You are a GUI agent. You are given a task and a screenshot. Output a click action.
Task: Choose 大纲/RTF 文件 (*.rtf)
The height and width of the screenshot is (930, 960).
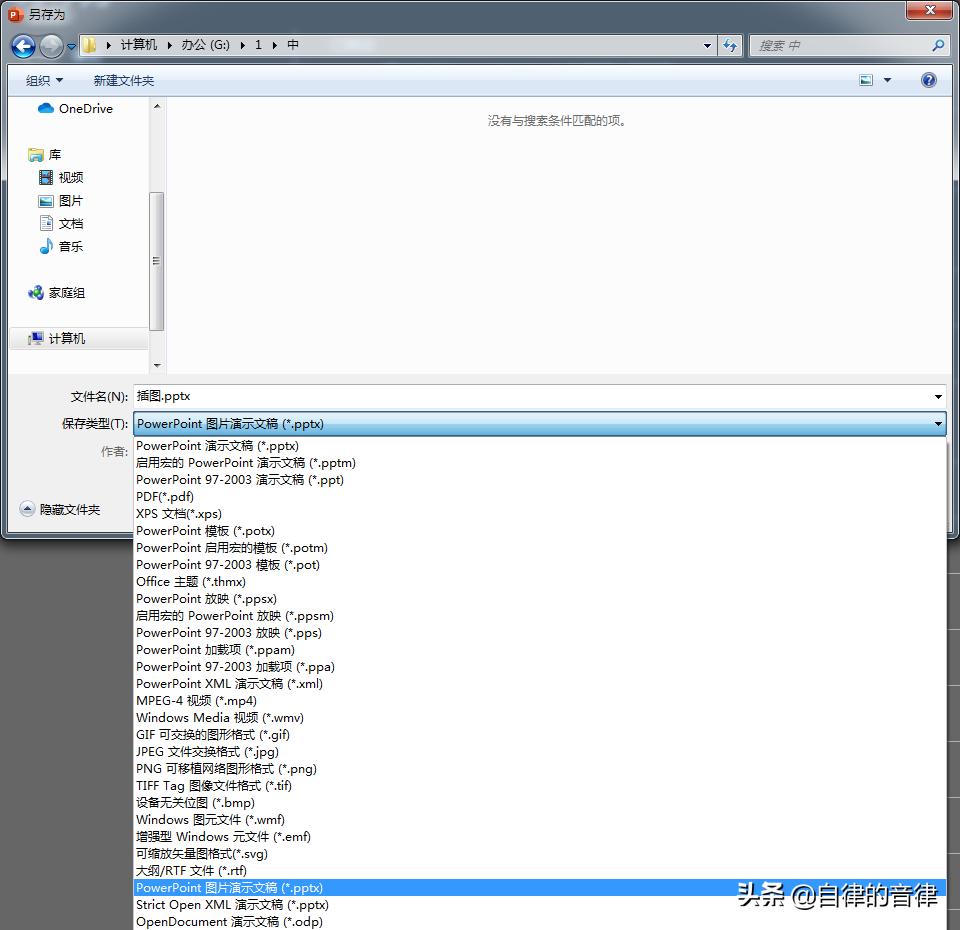pyautogui.click(x=539, y=871)
